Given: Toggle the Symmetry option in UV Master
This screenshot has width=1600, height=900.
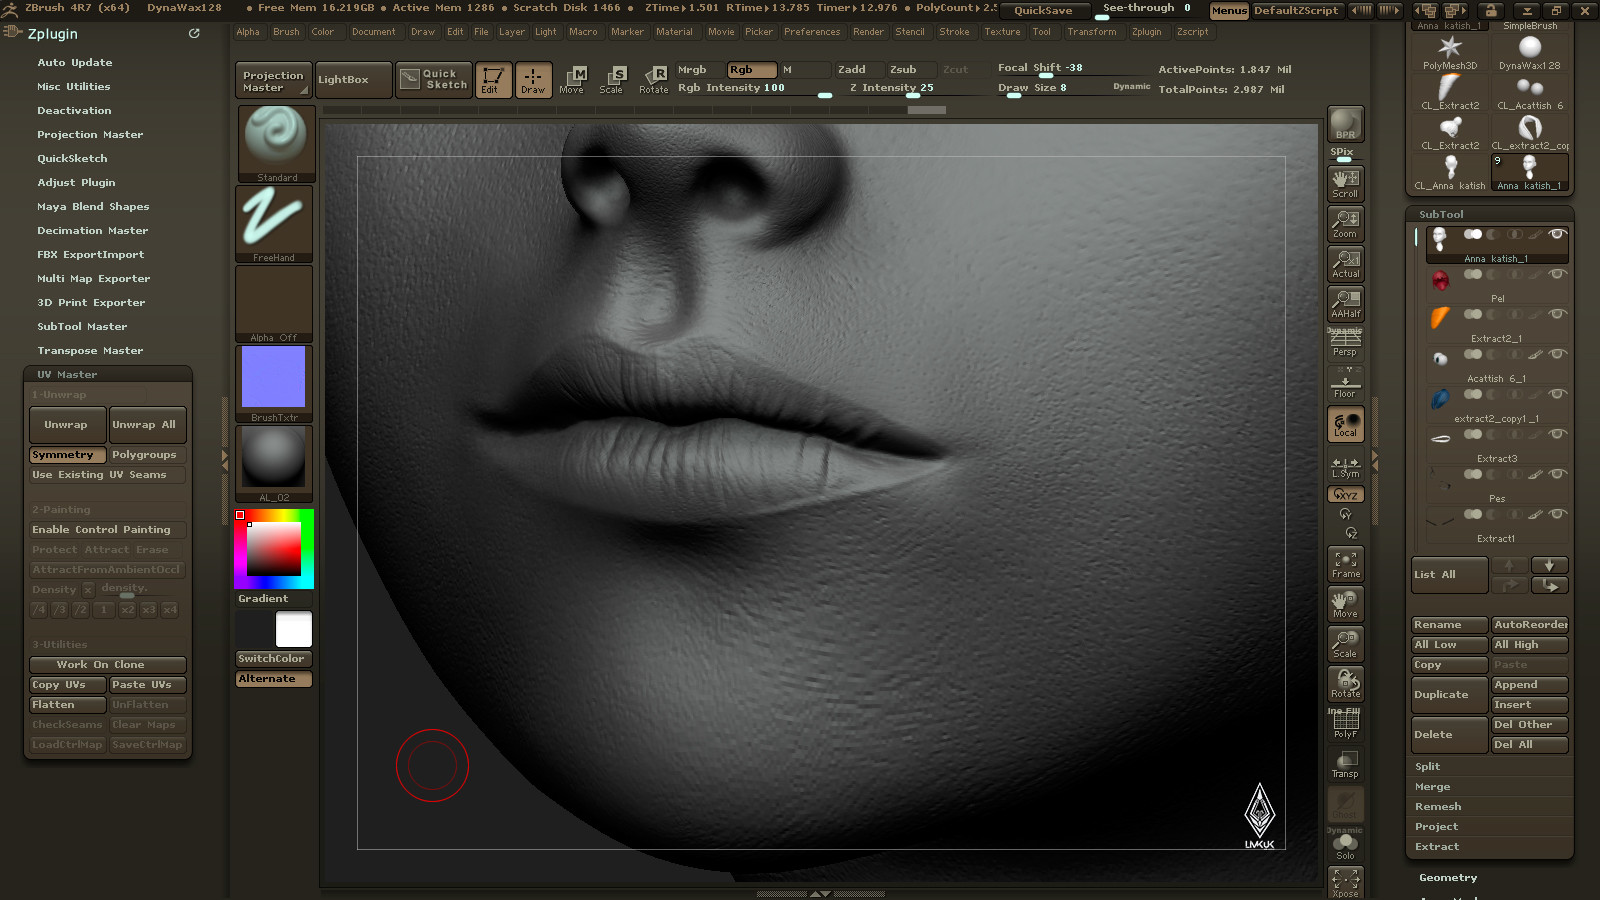Looking at the screenshot, I should [x=68, y=455].
